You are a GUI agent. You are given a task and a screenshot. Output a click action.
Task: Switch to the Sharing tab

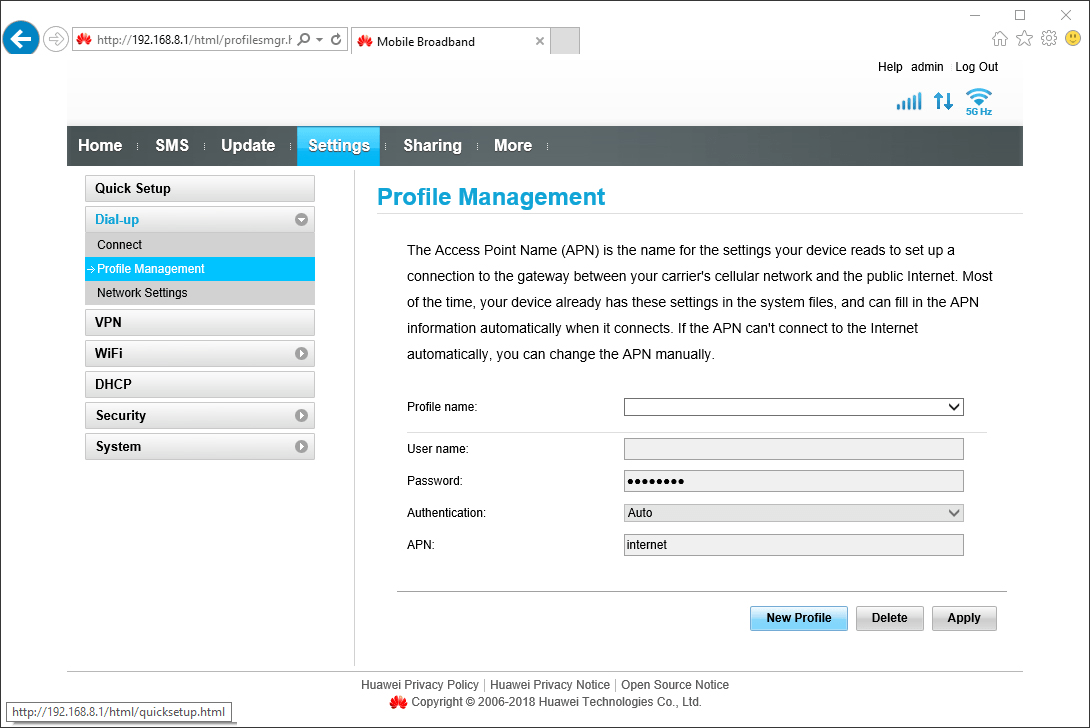(432, 146)
